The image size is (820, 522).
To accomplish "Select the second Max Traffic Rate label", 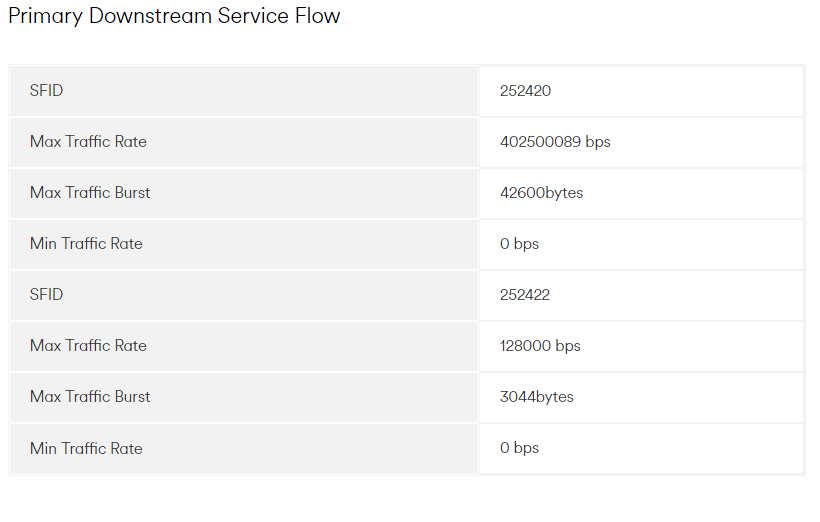I will pos(88,346).
